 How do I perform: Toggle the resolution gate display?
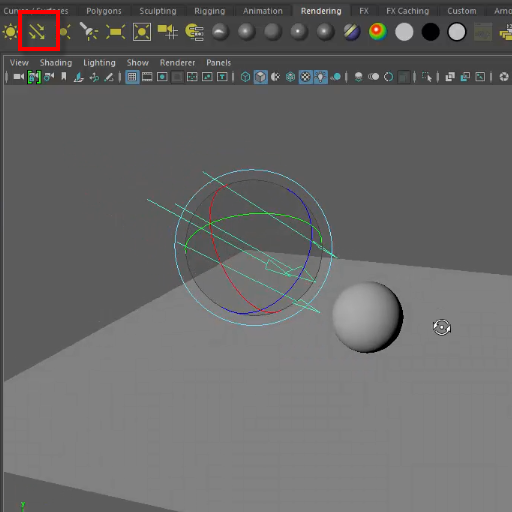[x=162, y=77]
